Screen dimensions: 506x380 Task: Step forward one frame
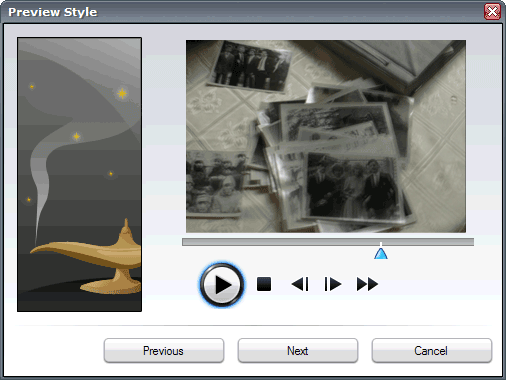coord(333,284)
